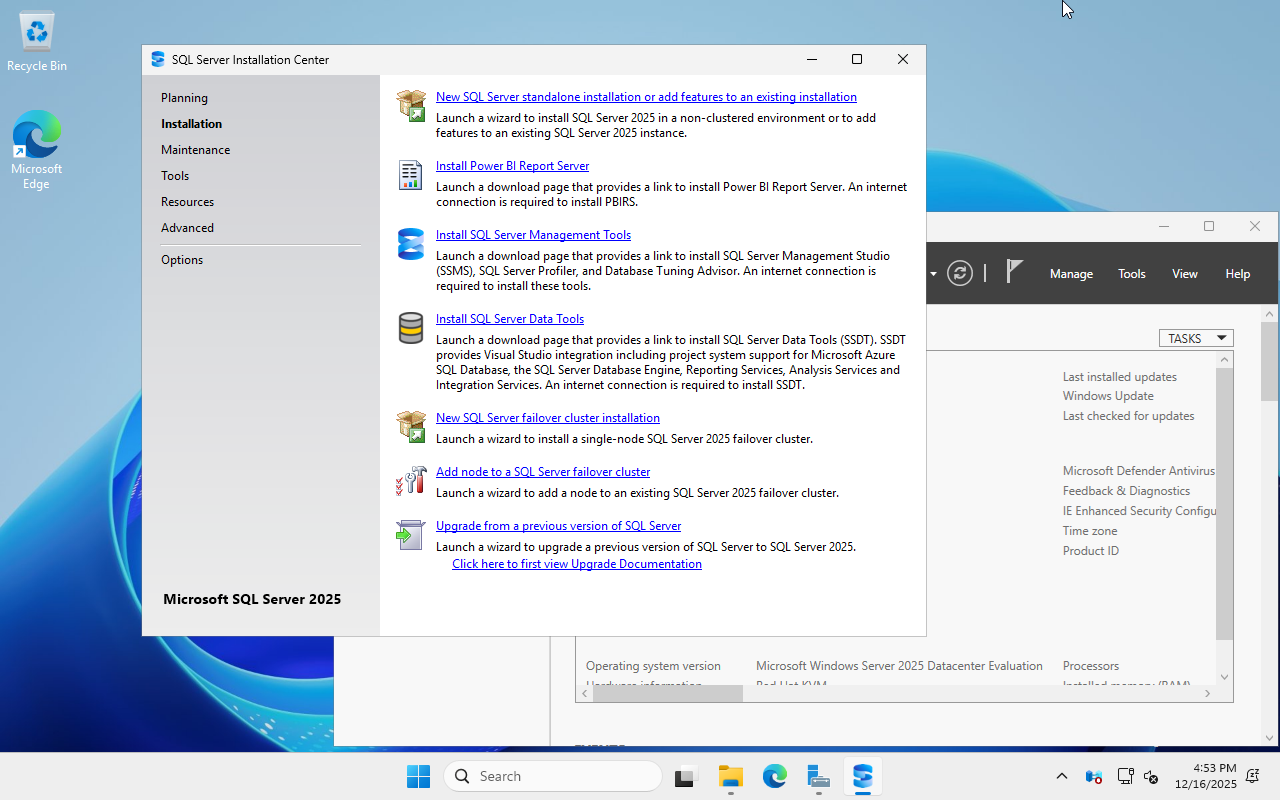Click Install SQL Server Management Tools link
Image resolution: width=1280 pixels, height=800 pixels.
(533, 235)
